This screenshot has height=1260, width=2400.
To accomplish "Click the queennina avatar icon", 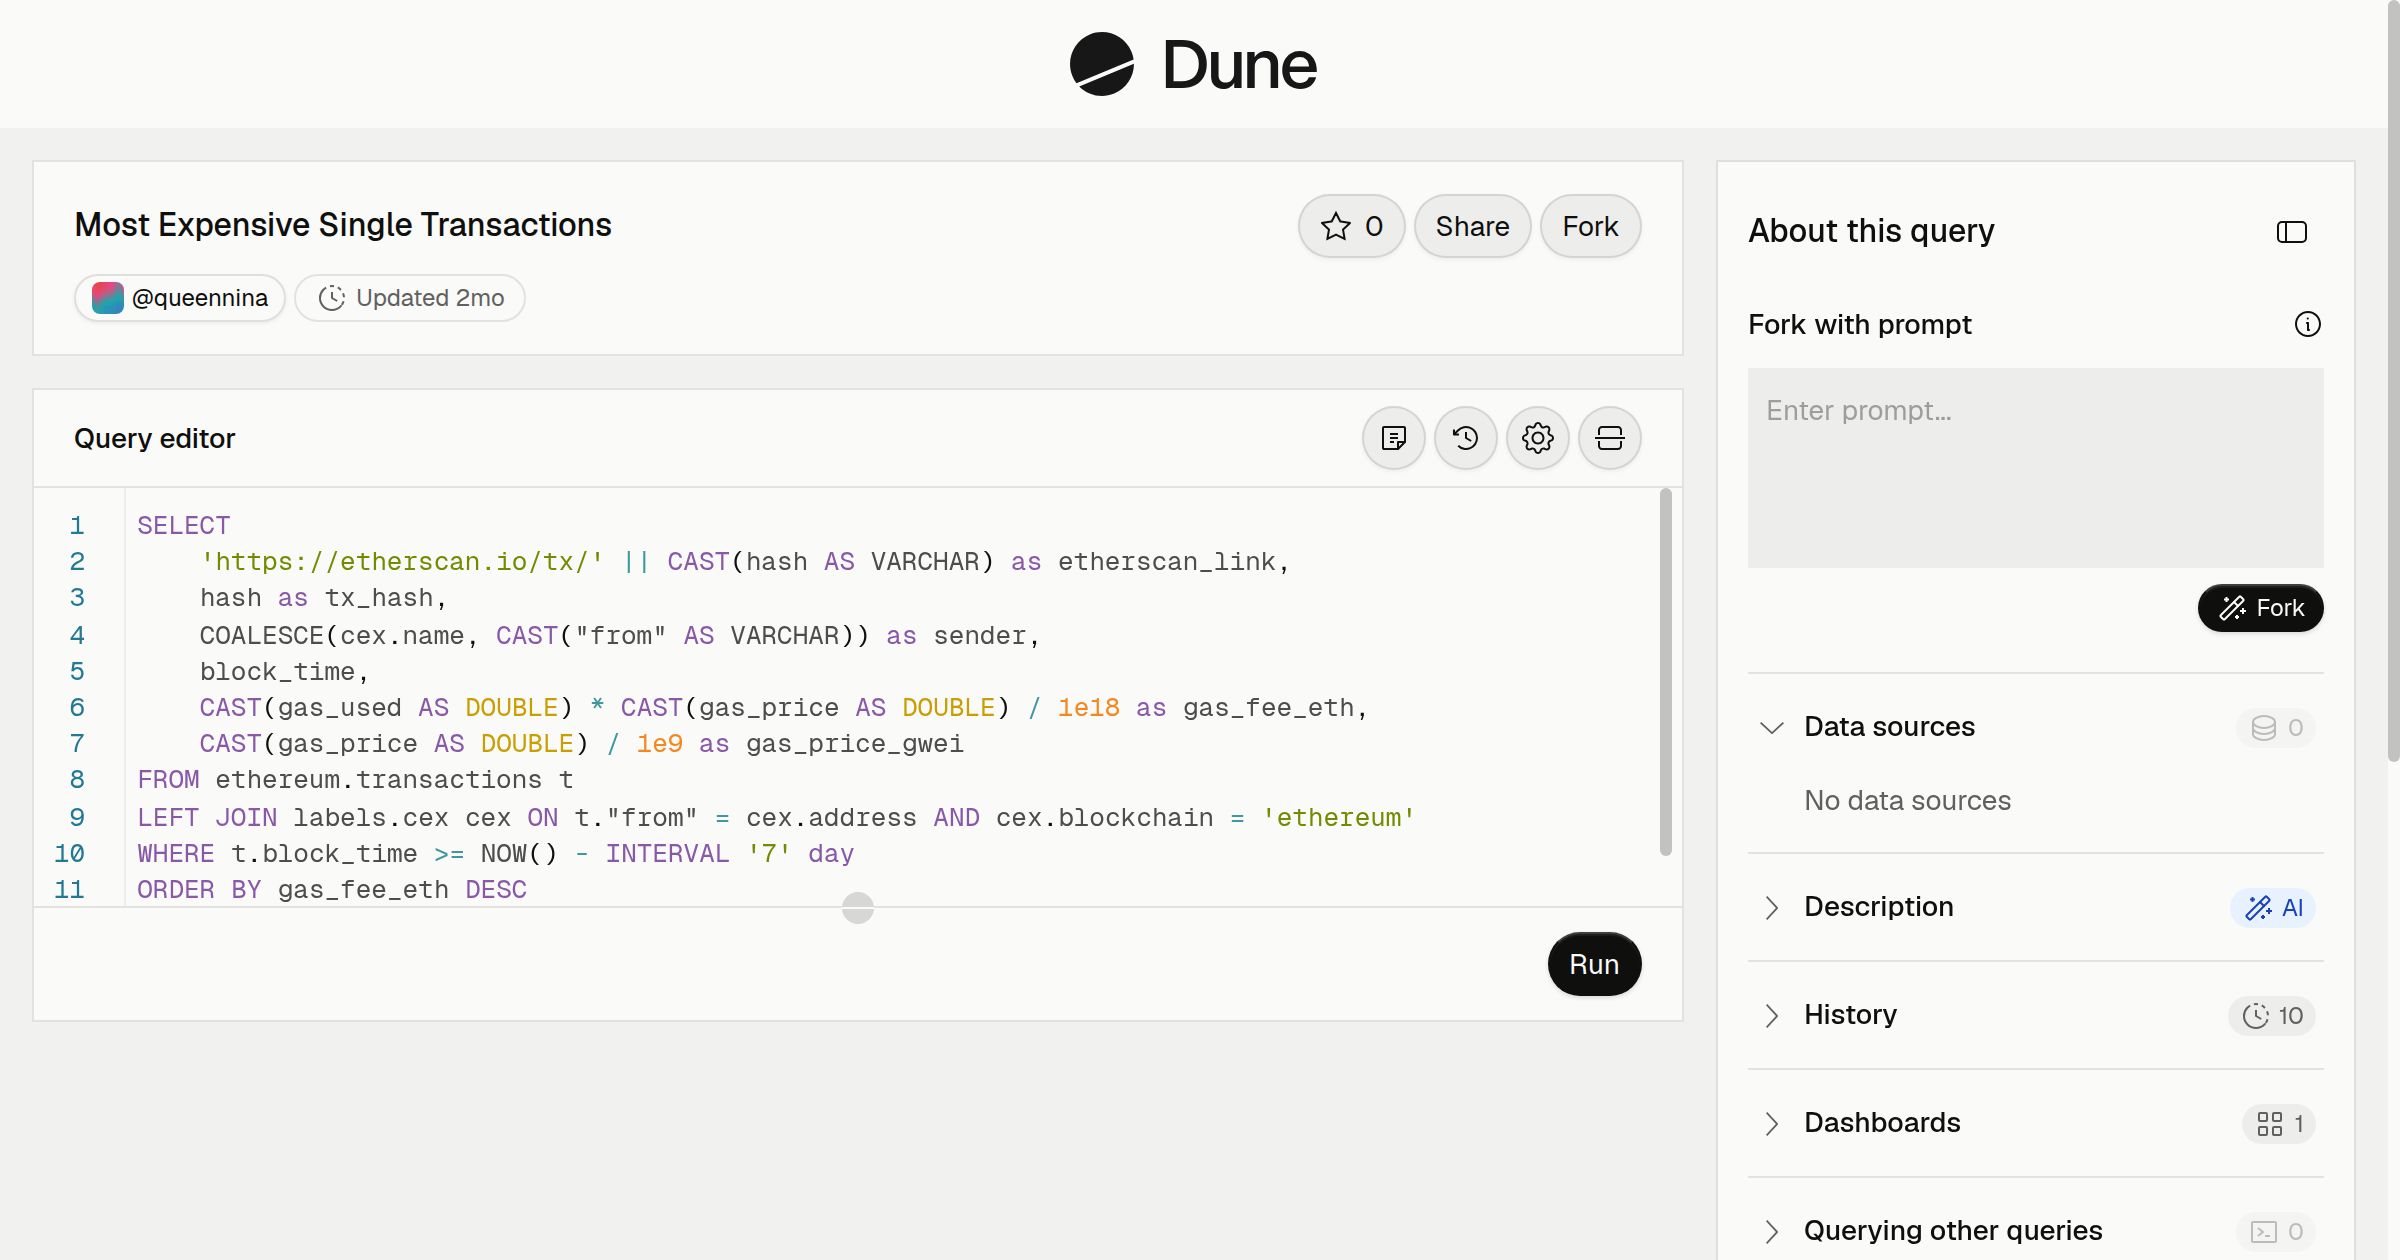I will pos(108,298).
